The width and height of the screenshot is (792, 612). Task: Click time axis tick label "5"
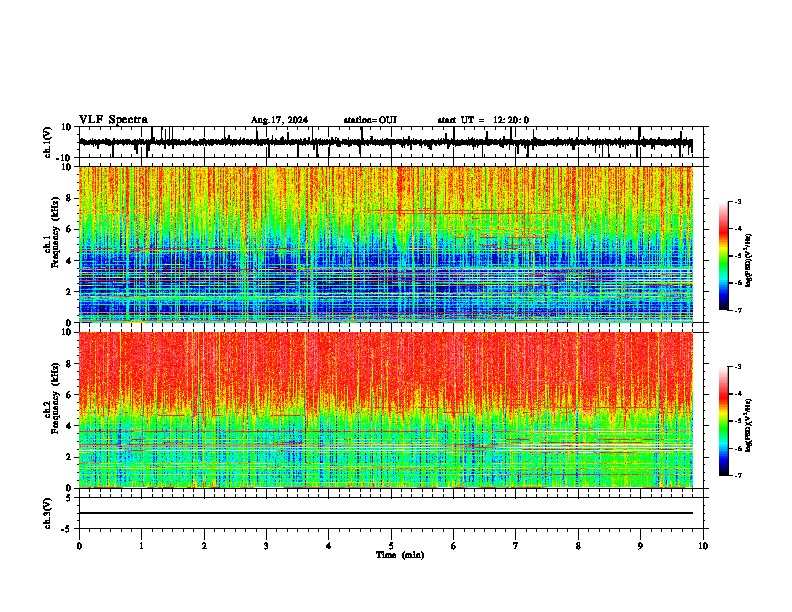point(391,546)
